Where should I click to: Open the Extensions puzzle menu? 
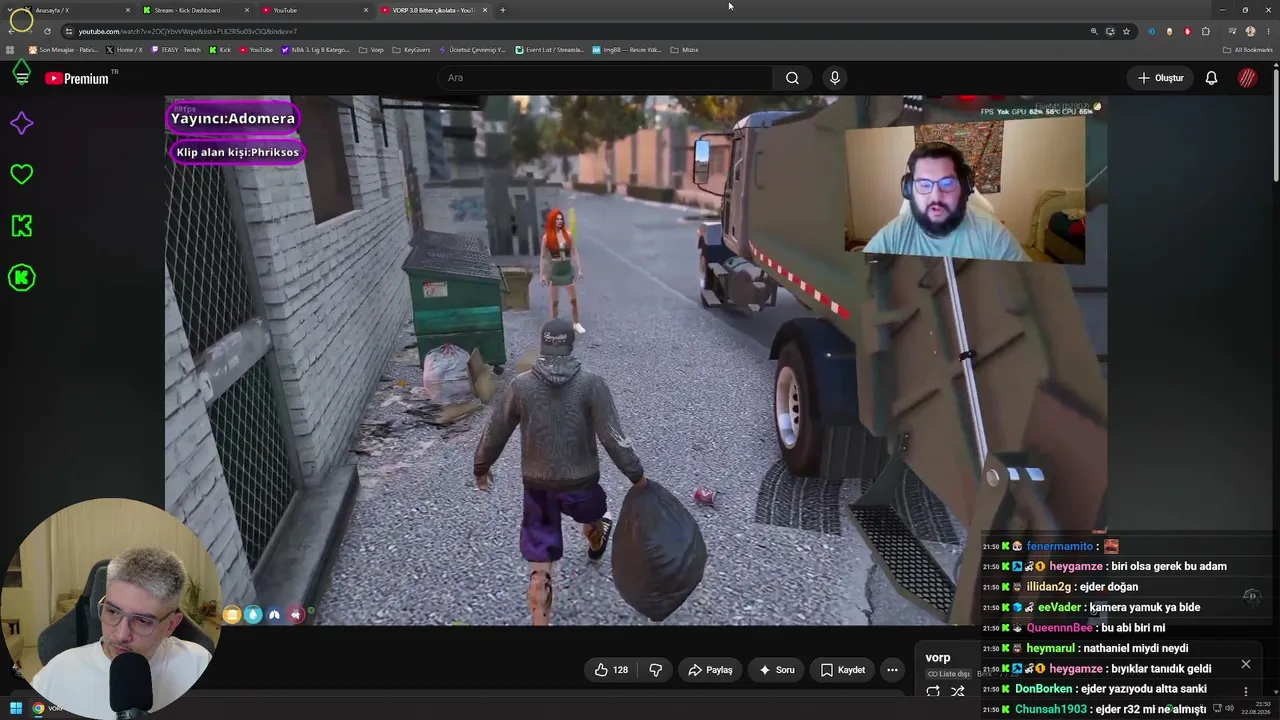[1206, 31]
